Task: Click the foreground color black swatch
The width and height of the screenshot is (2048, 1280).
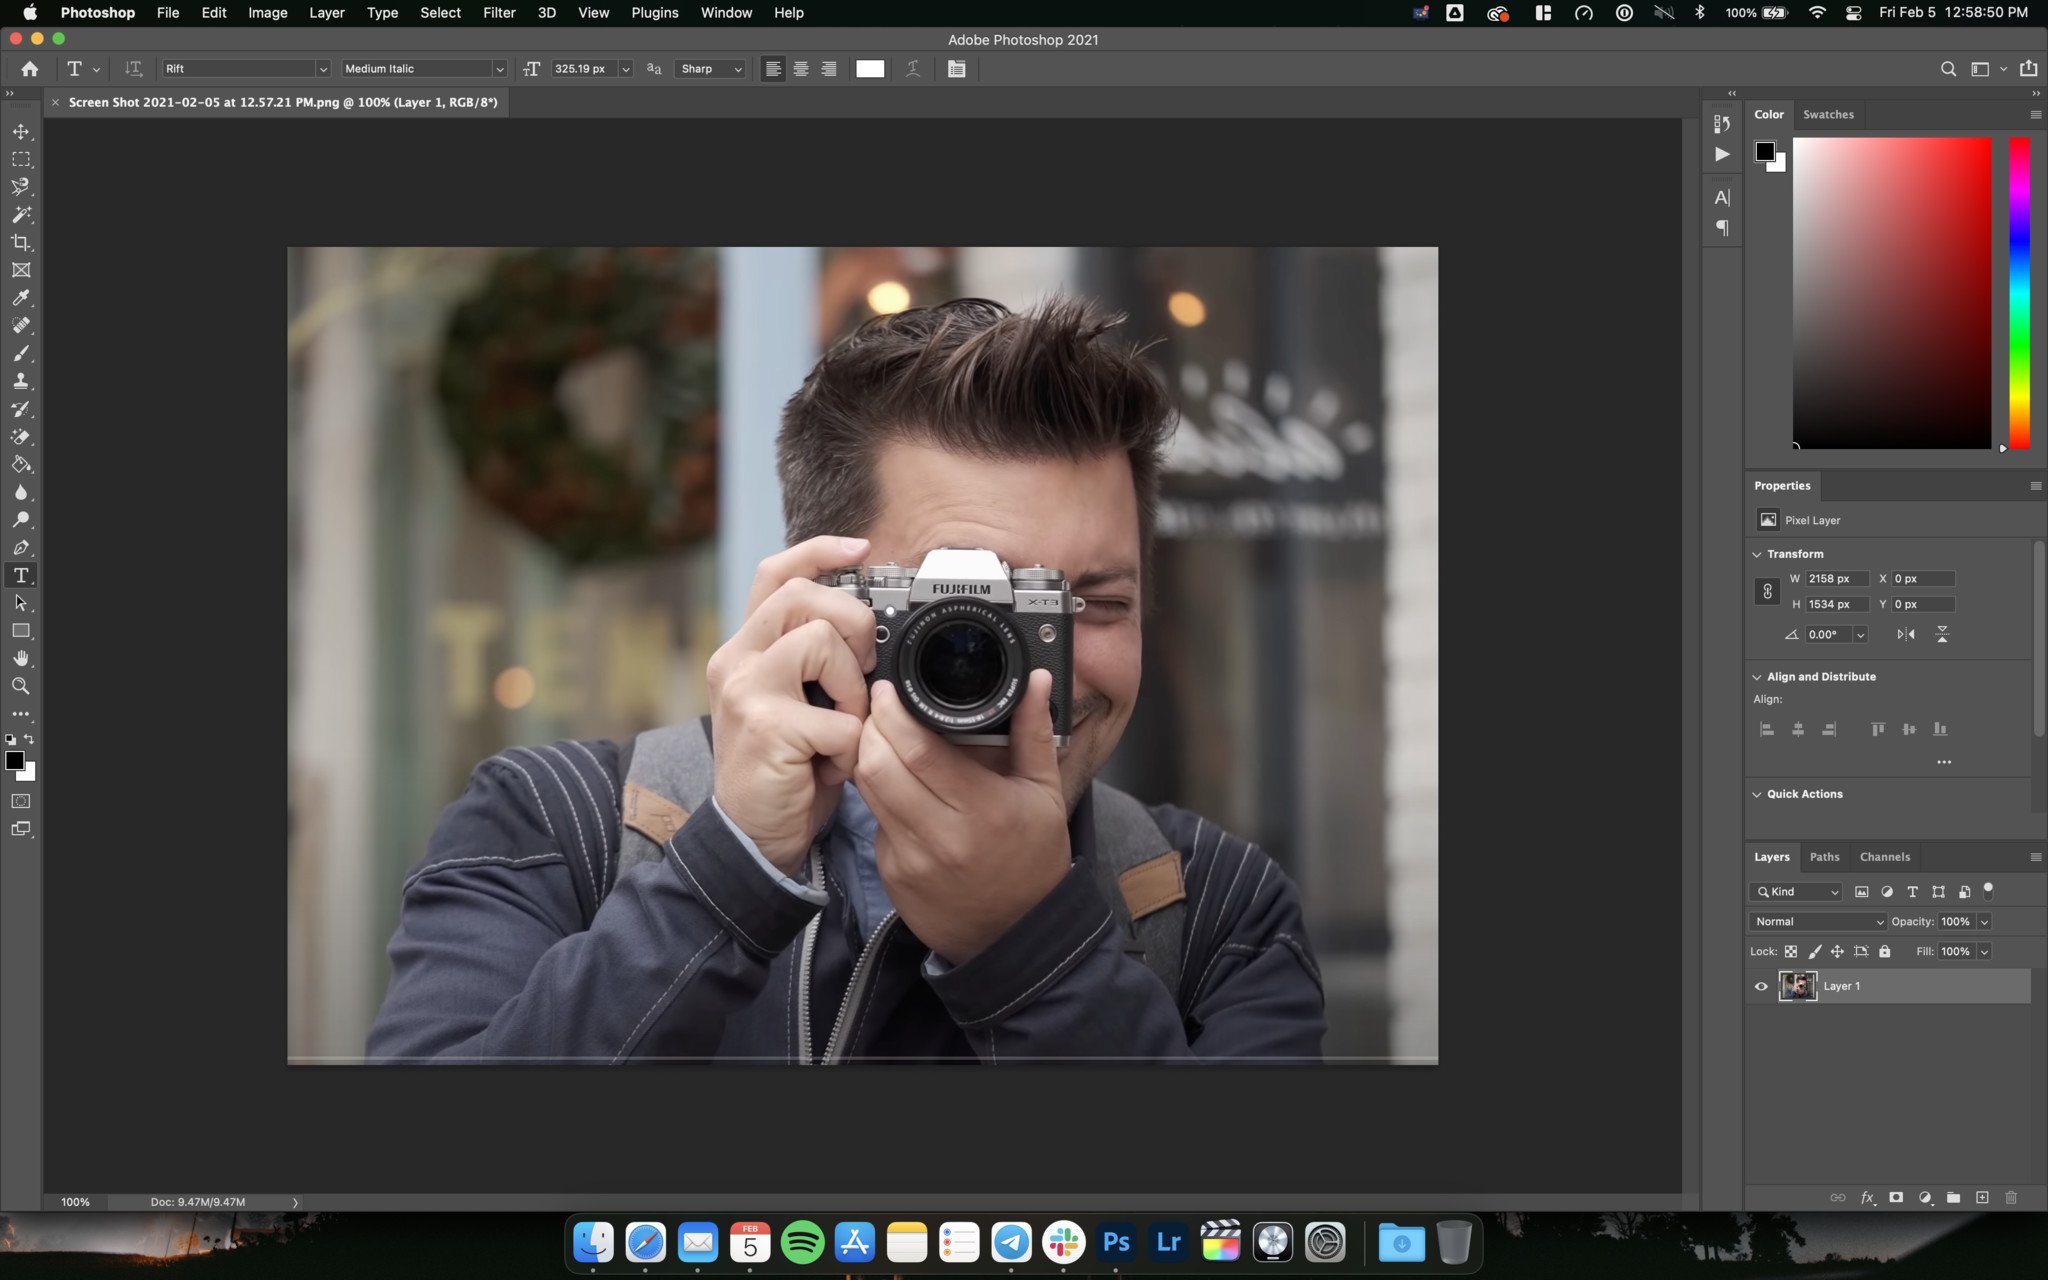Action: click(16, 762)
